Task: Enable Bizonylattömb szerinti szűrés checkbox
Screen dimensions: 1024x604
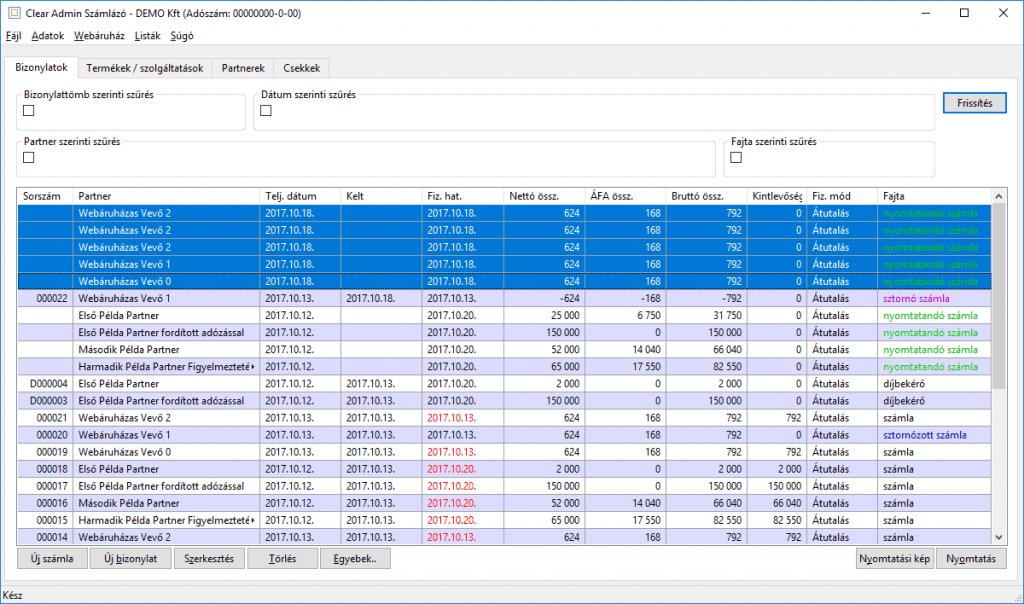Action: point(29,111)
